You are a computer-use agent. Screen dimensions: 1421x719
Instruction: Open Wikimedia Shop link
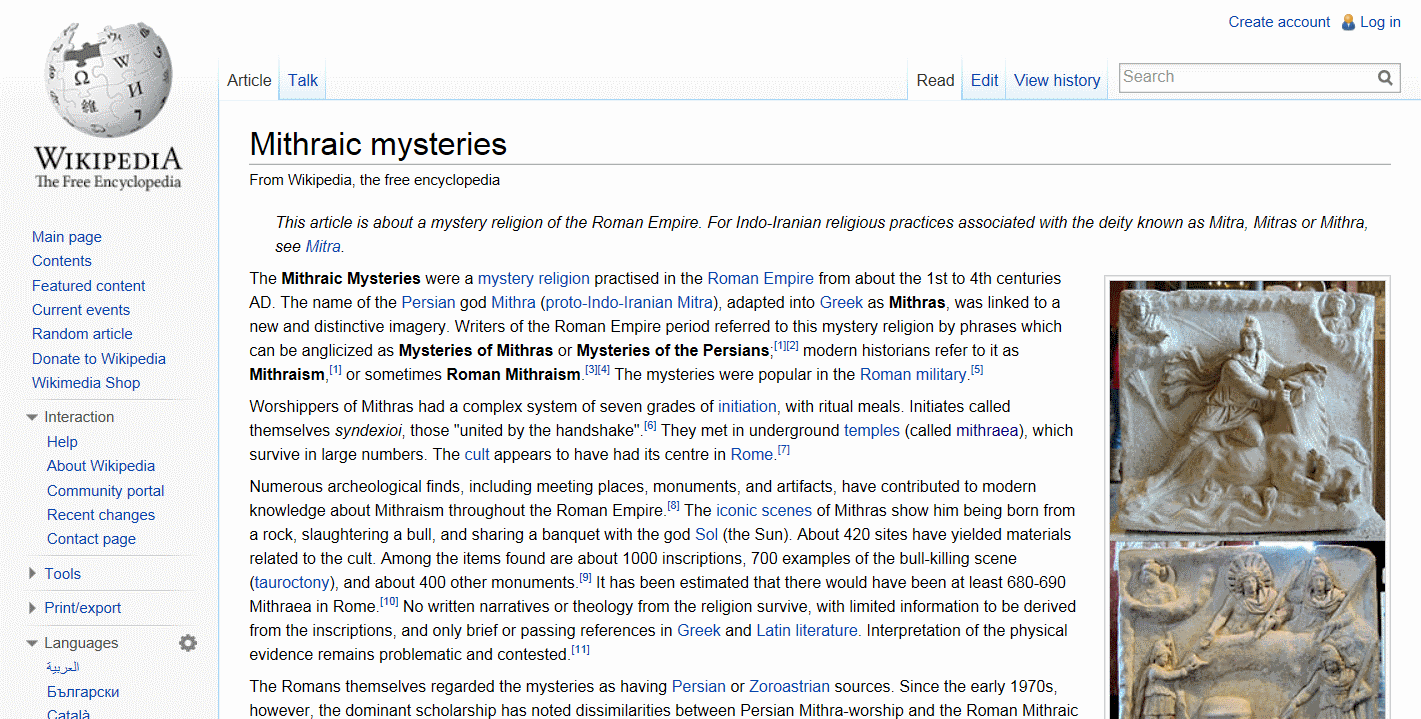point(86,383)
